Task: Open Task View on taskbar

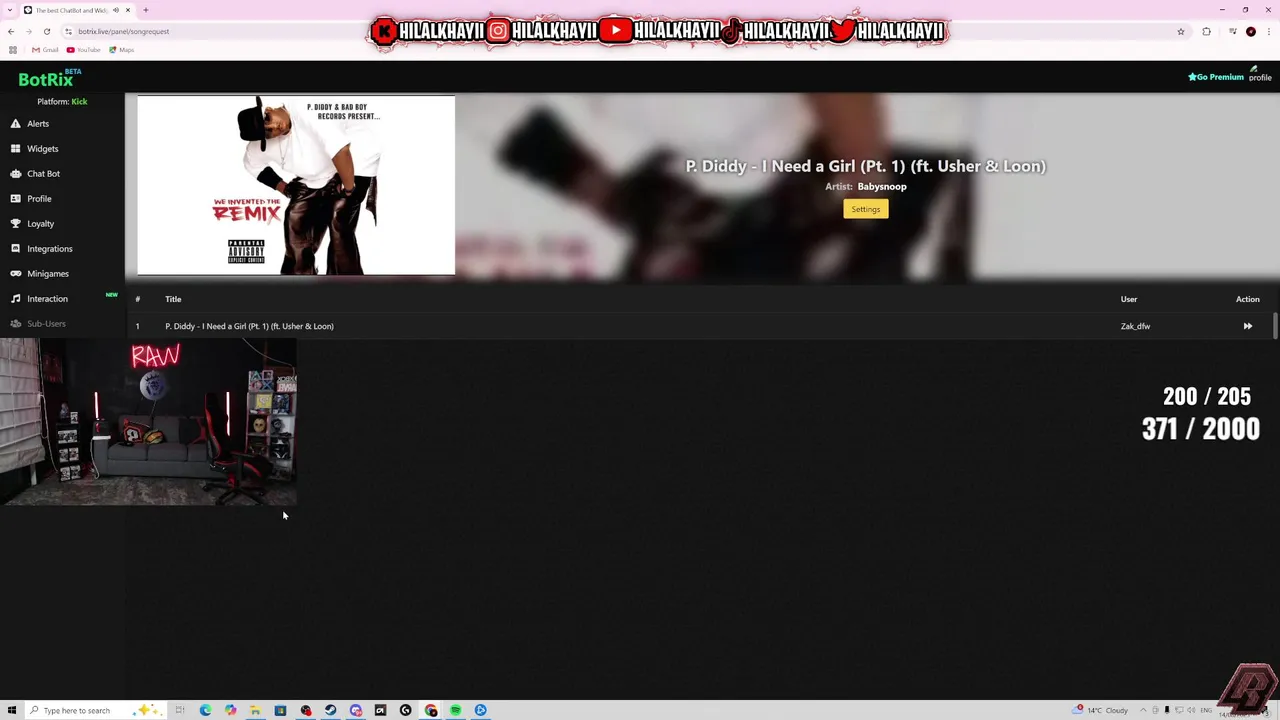Action: click(x=180, y=710)
